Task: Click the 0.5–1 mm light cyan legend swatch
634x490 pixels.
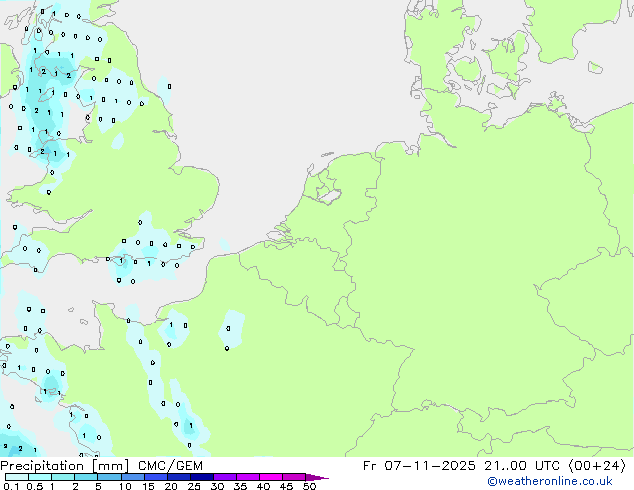Action: (40, 477)
